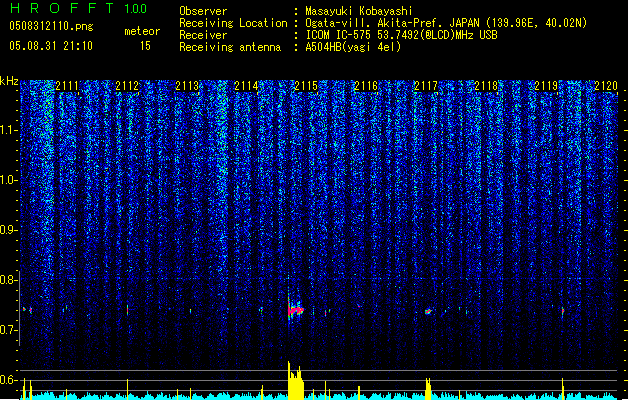The height and width of the screenshot is (400, 629).
Task: Click the meteor count value 15
Action: pyautogui.click(x=145, y=46)
